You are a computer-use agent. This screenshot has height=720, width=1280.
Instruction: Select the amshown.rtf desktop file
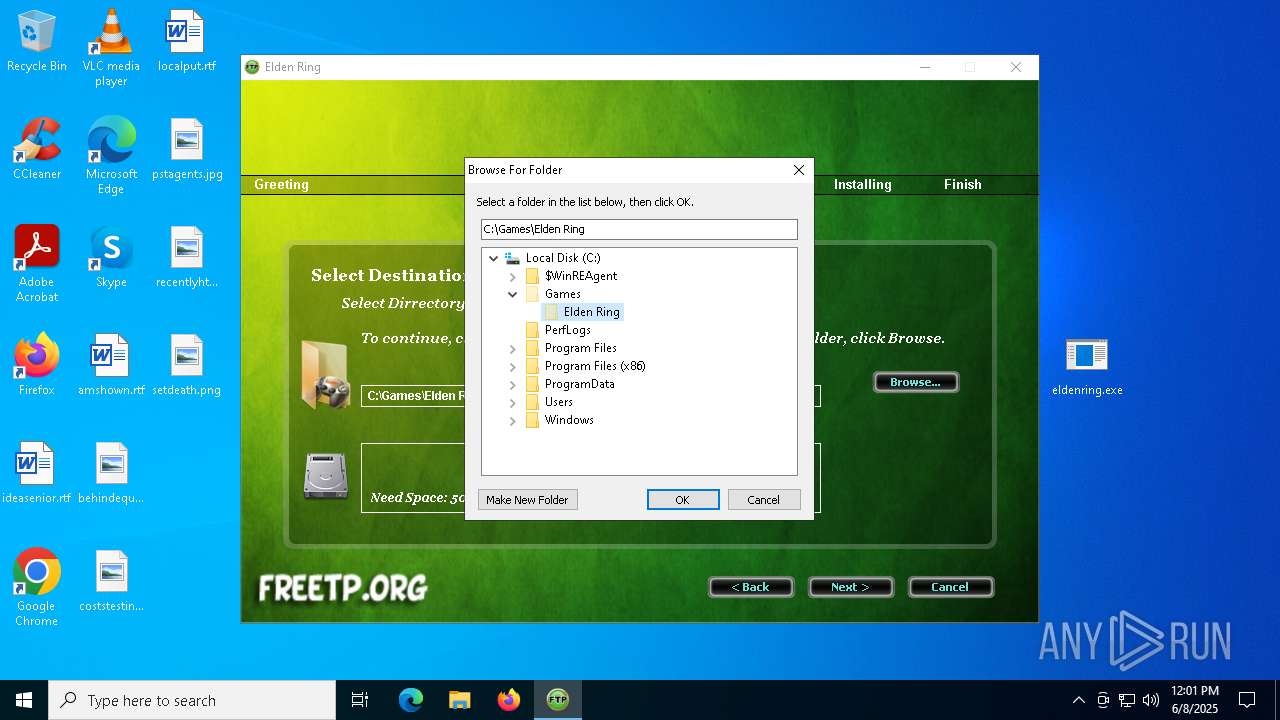pyautogui.click(x=111, y=365)
